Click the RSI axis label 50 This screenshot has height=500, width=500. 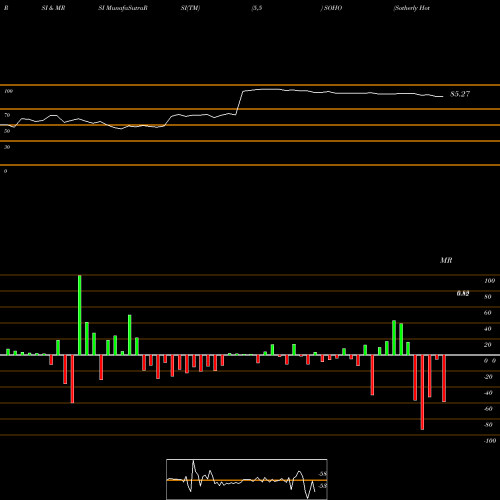click(7, 131)
